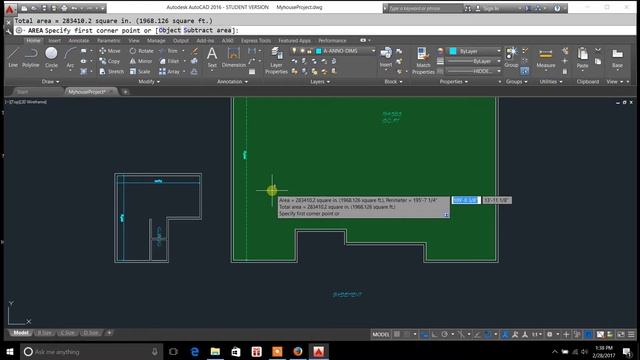Image resolution: width=640 pixels, height=360 pixels.
Task: Click the cyan ByLayer color swatch
Action: 453,51
